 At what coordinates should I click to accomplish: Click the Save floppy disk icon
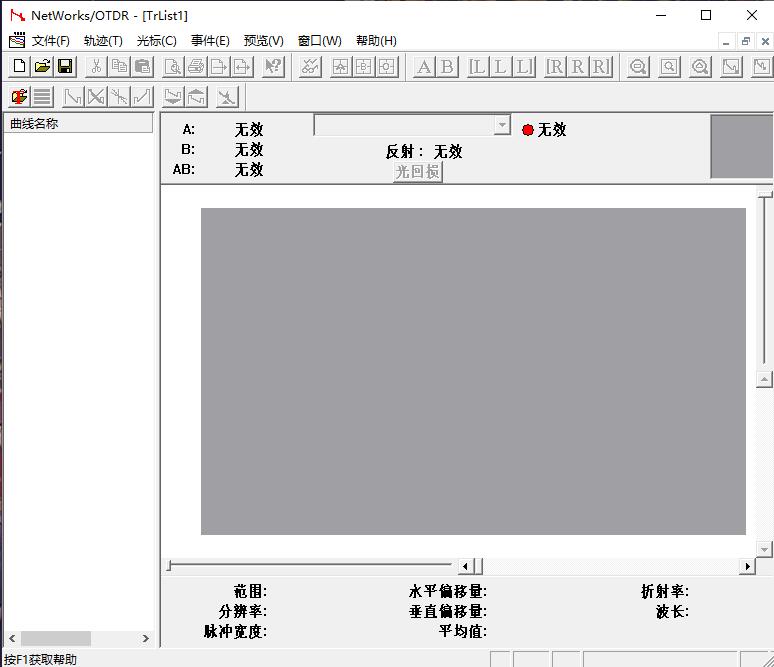[x=65, y=67]
